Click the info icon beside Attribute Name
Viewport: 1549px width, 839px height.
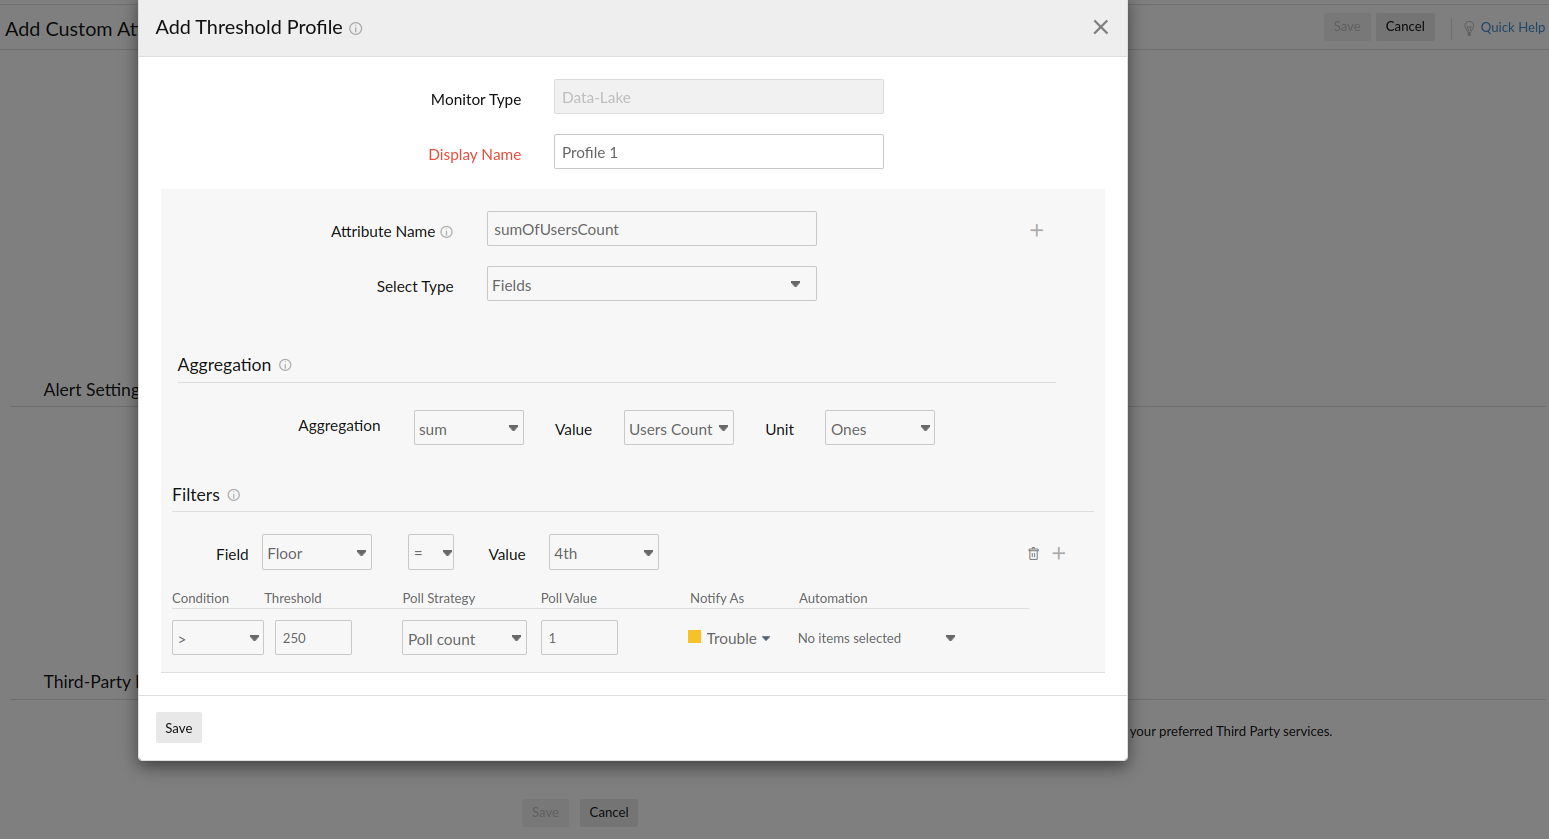pos(448,231)
